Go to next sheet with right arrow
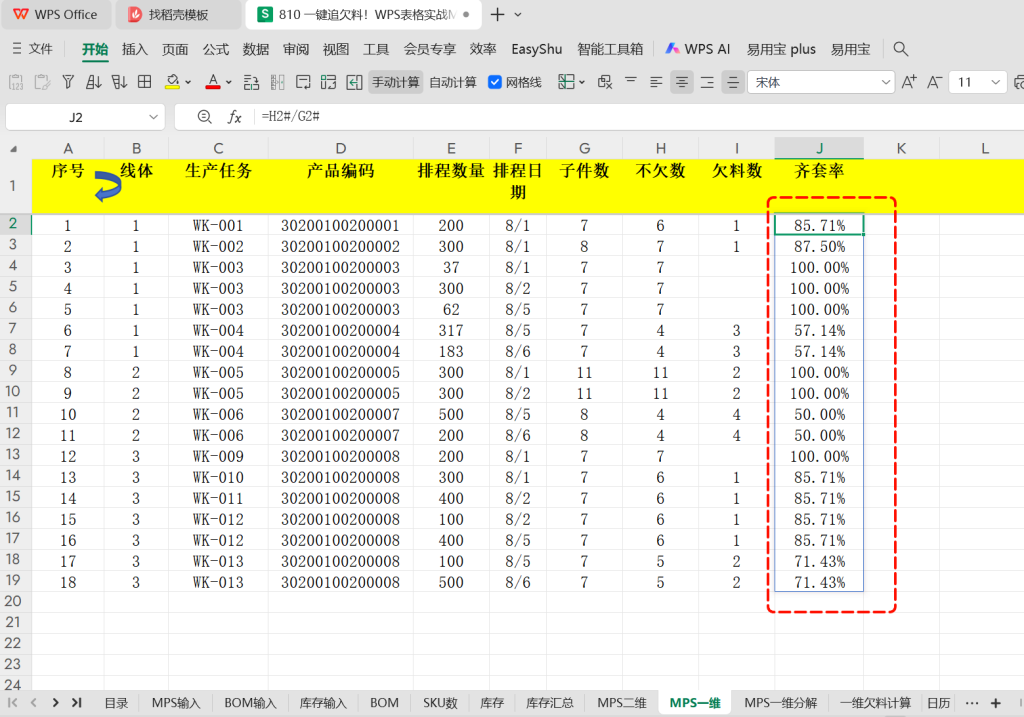Image resolution: width=1024 pixels, height=717 pixels. pyautogui.click(x=56, y=703)
